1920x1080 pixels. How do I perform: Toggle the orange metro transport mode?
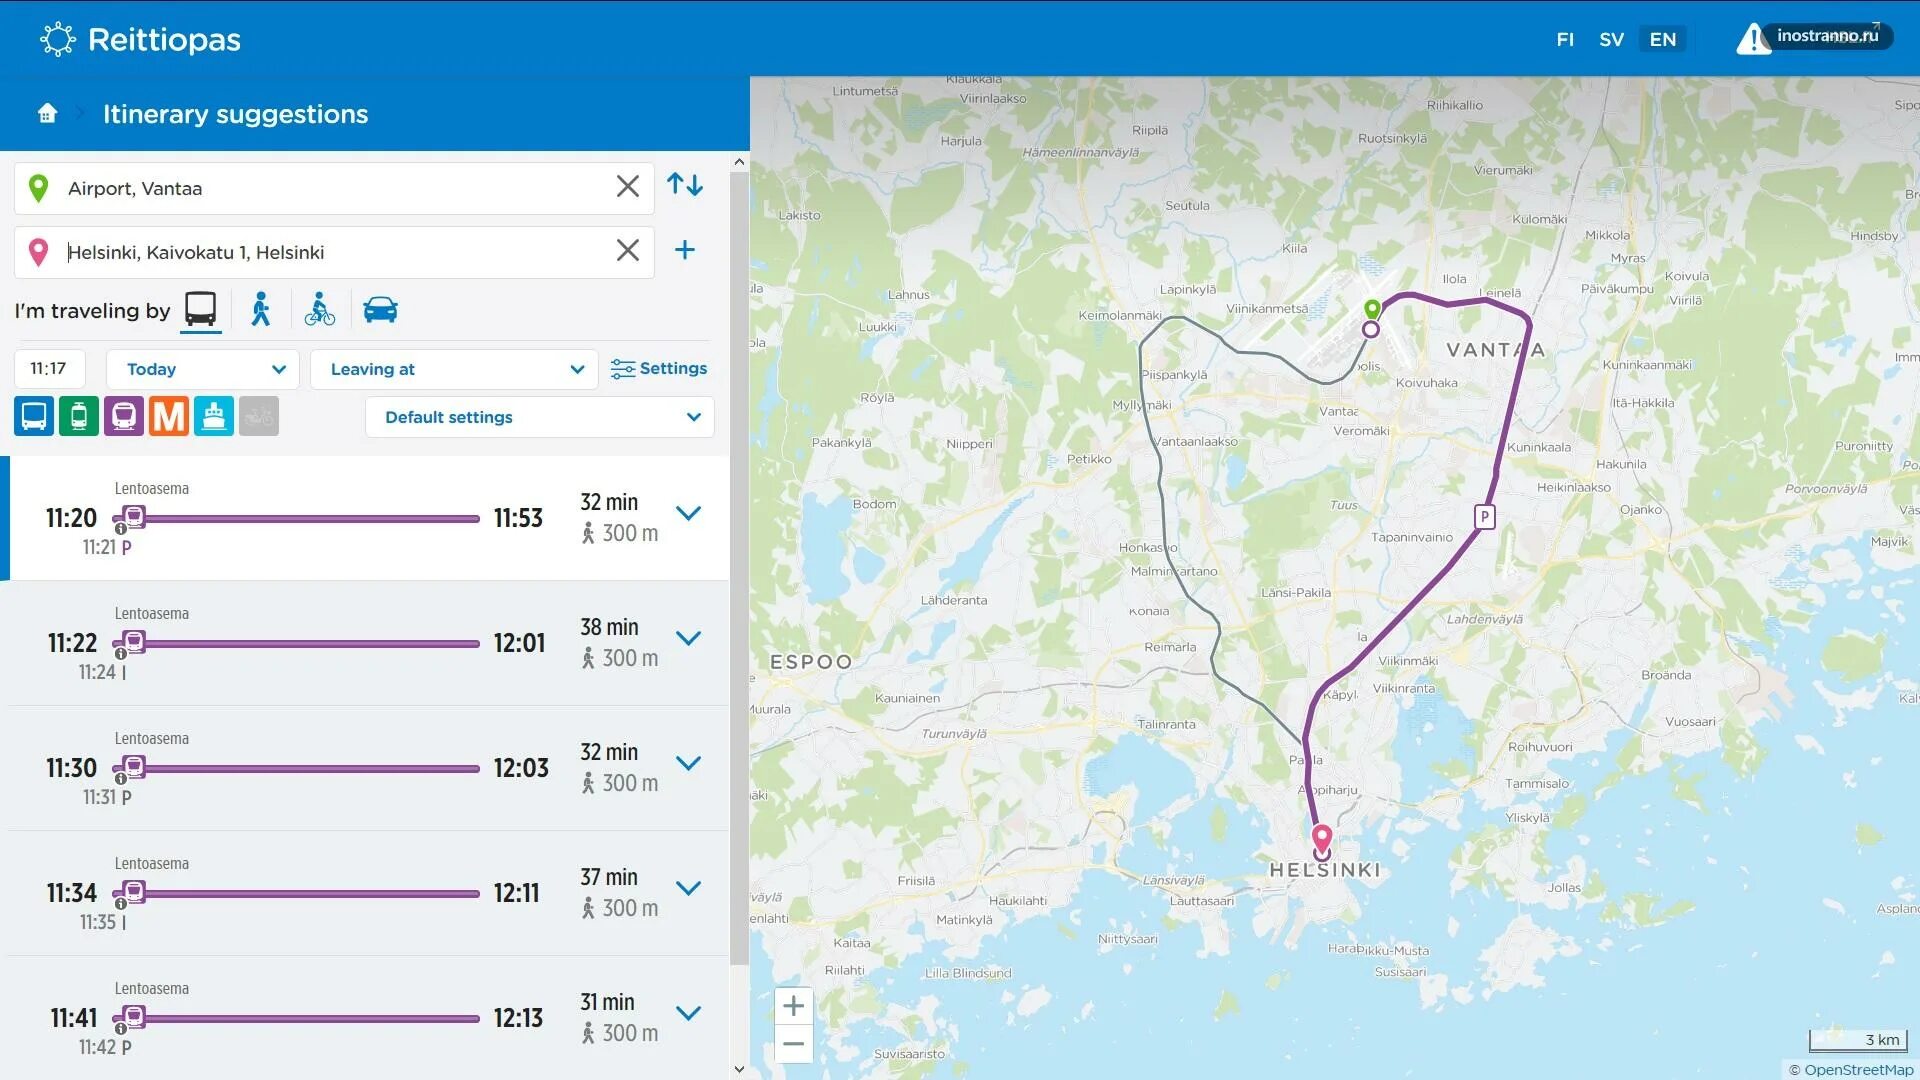[x=168, y=416]
